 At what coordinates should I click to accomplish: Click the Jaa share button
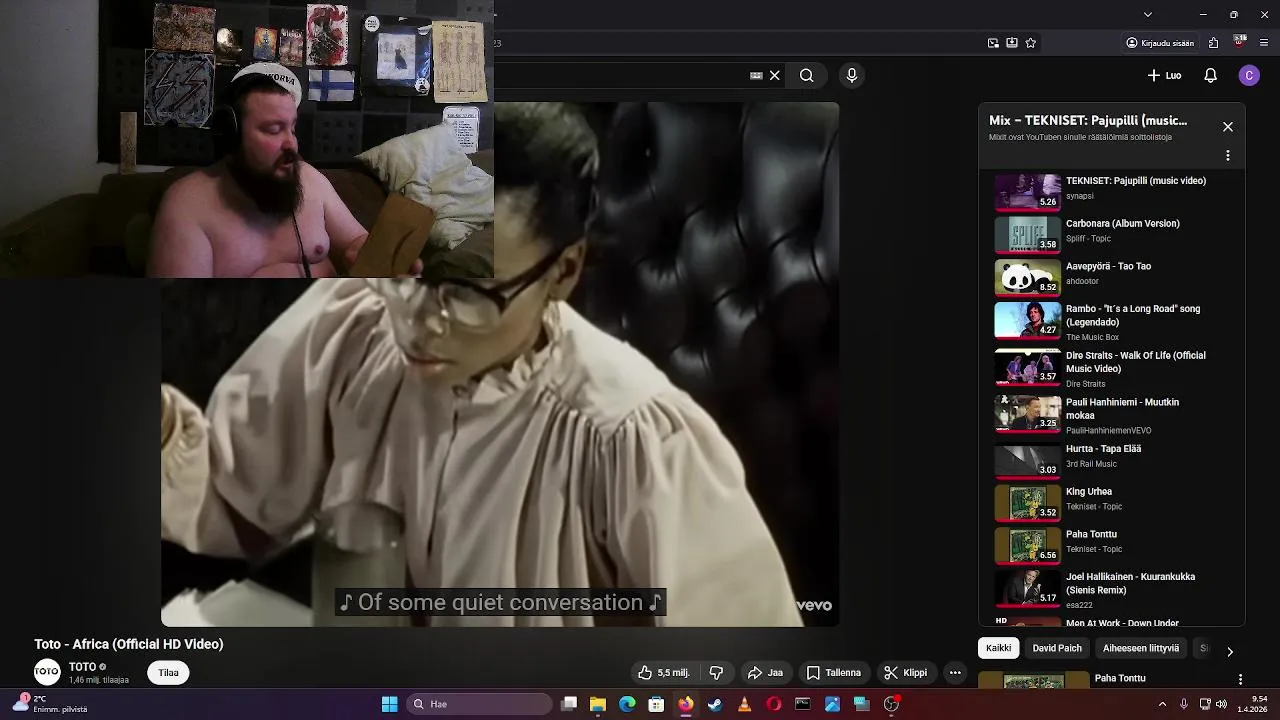(x=765, y=673)
